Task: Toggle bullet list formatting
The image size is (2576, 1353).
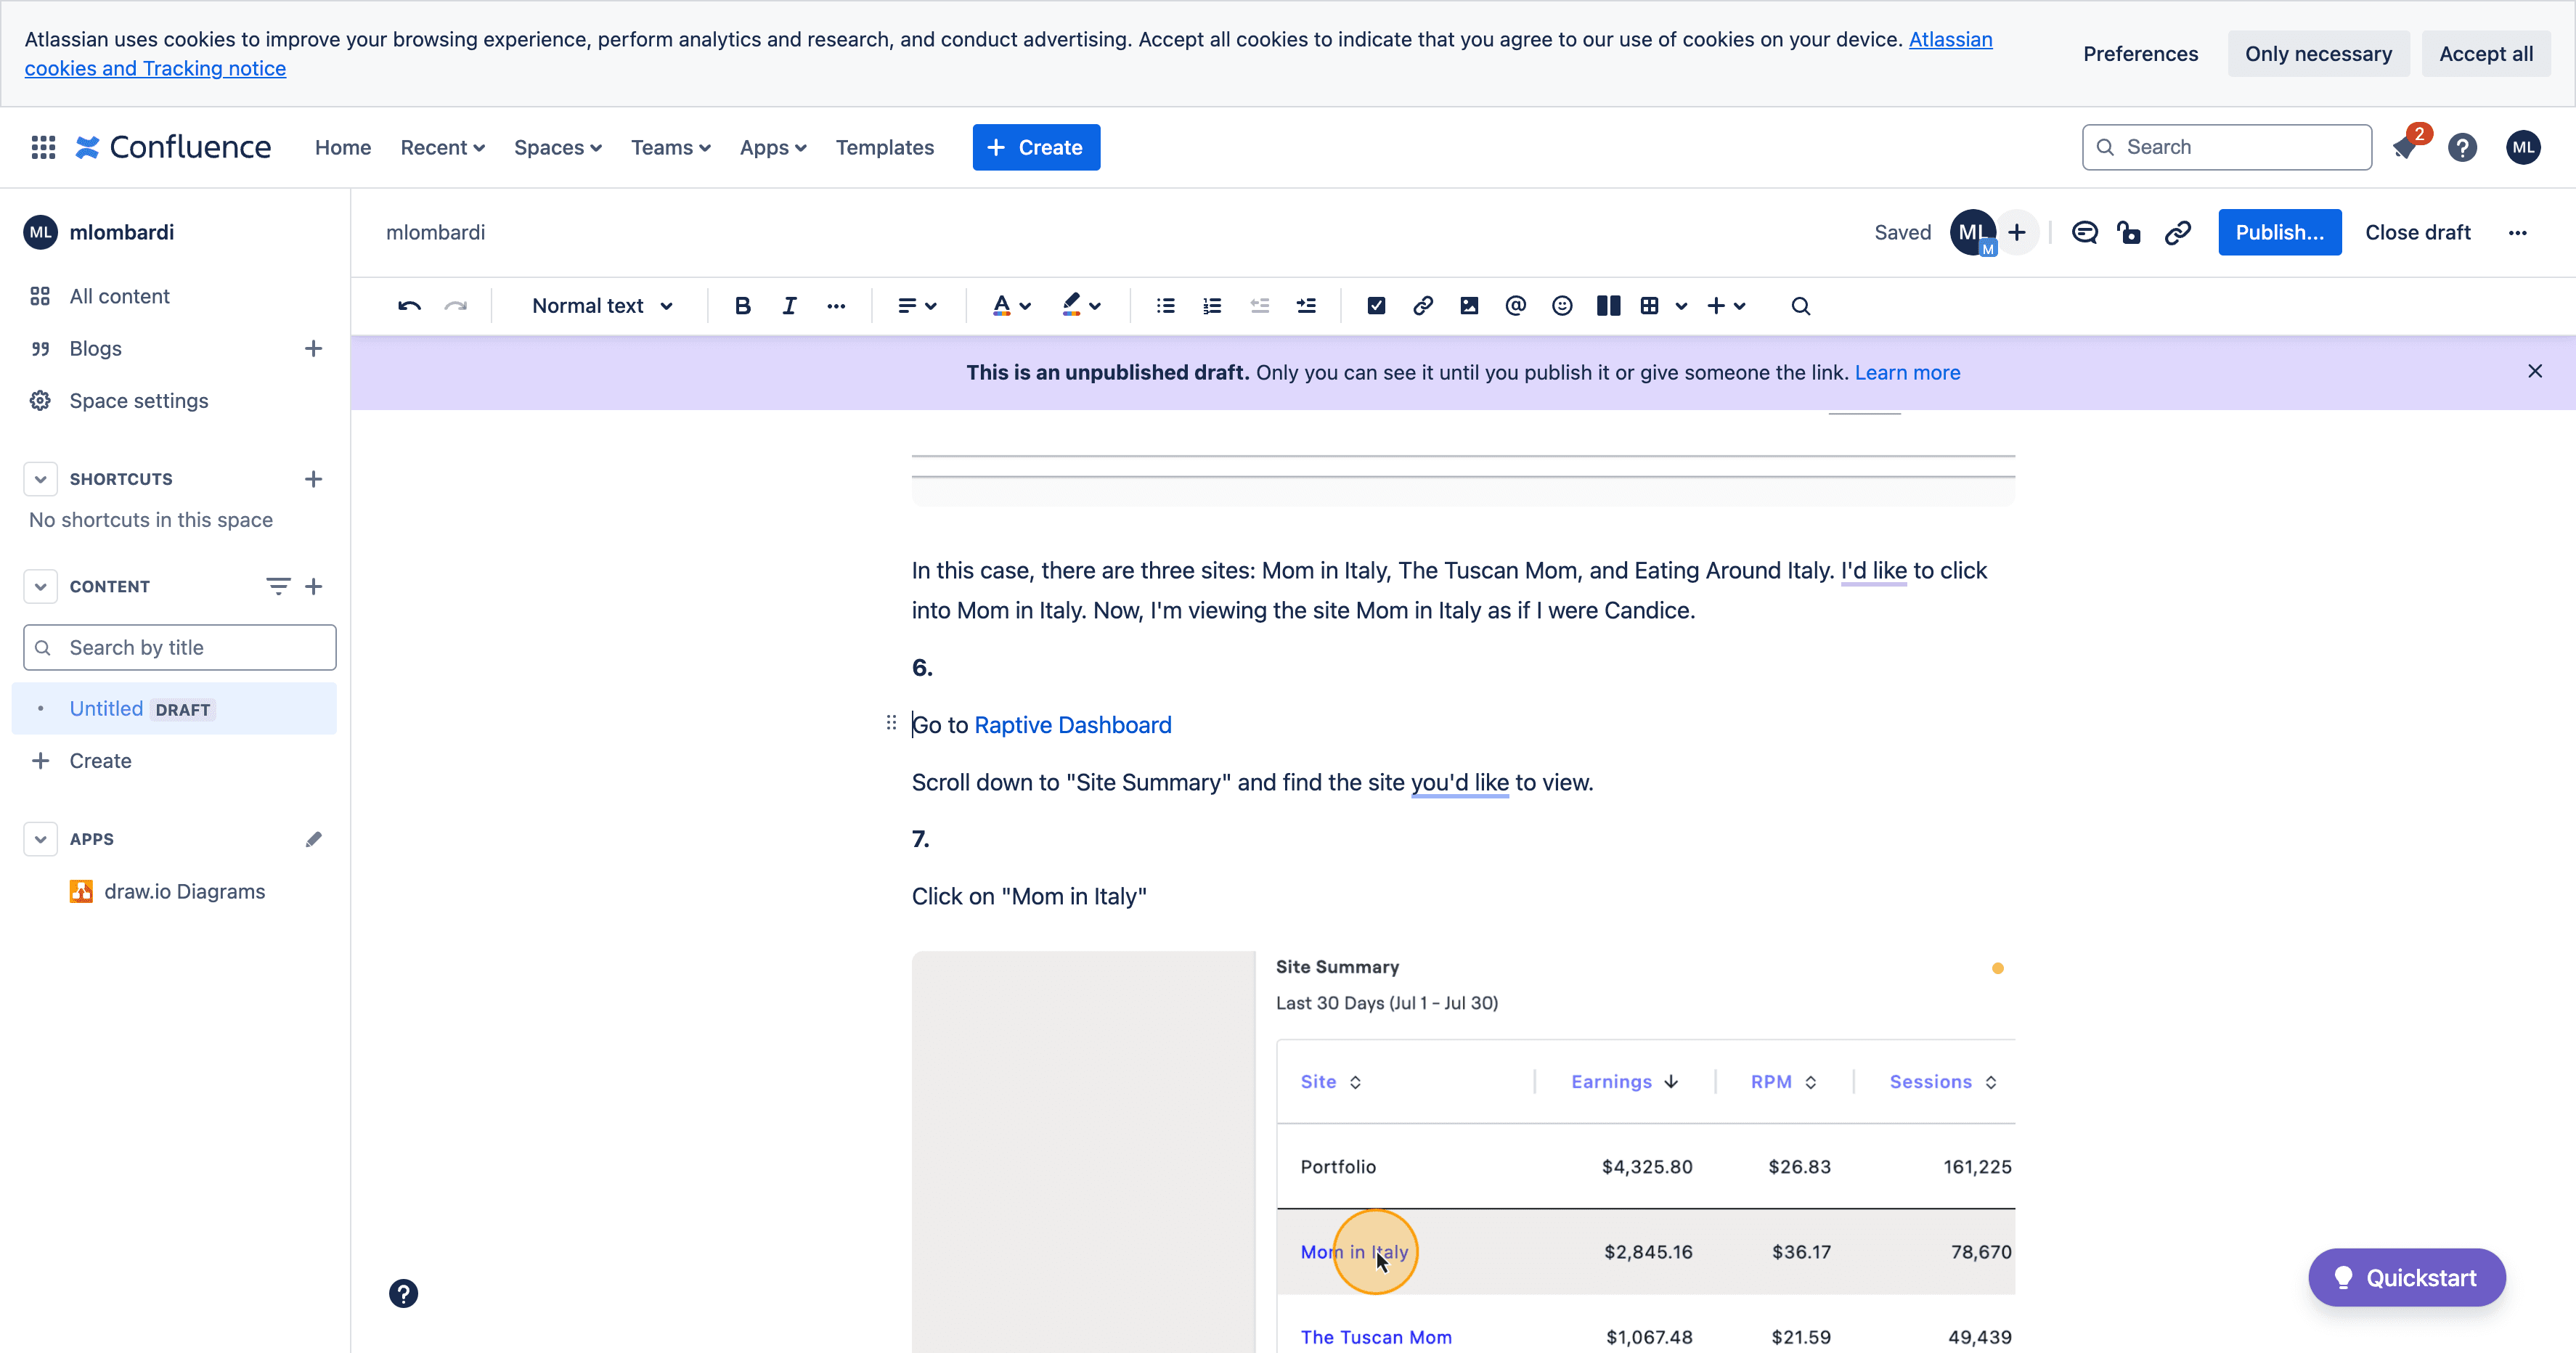Action: click(x=1165, y=306)
